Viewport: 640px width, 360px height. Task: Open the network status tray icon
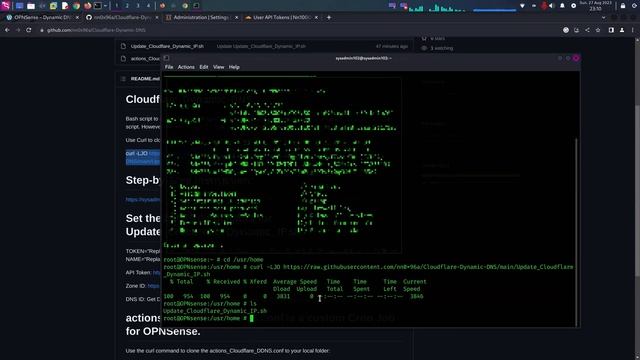tap(522, 6)
